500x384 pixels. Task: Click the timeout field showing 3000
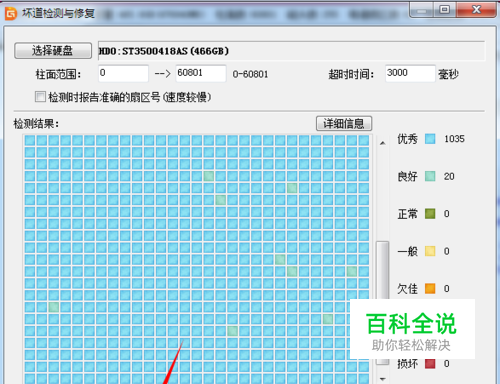[x=410, y=73]
